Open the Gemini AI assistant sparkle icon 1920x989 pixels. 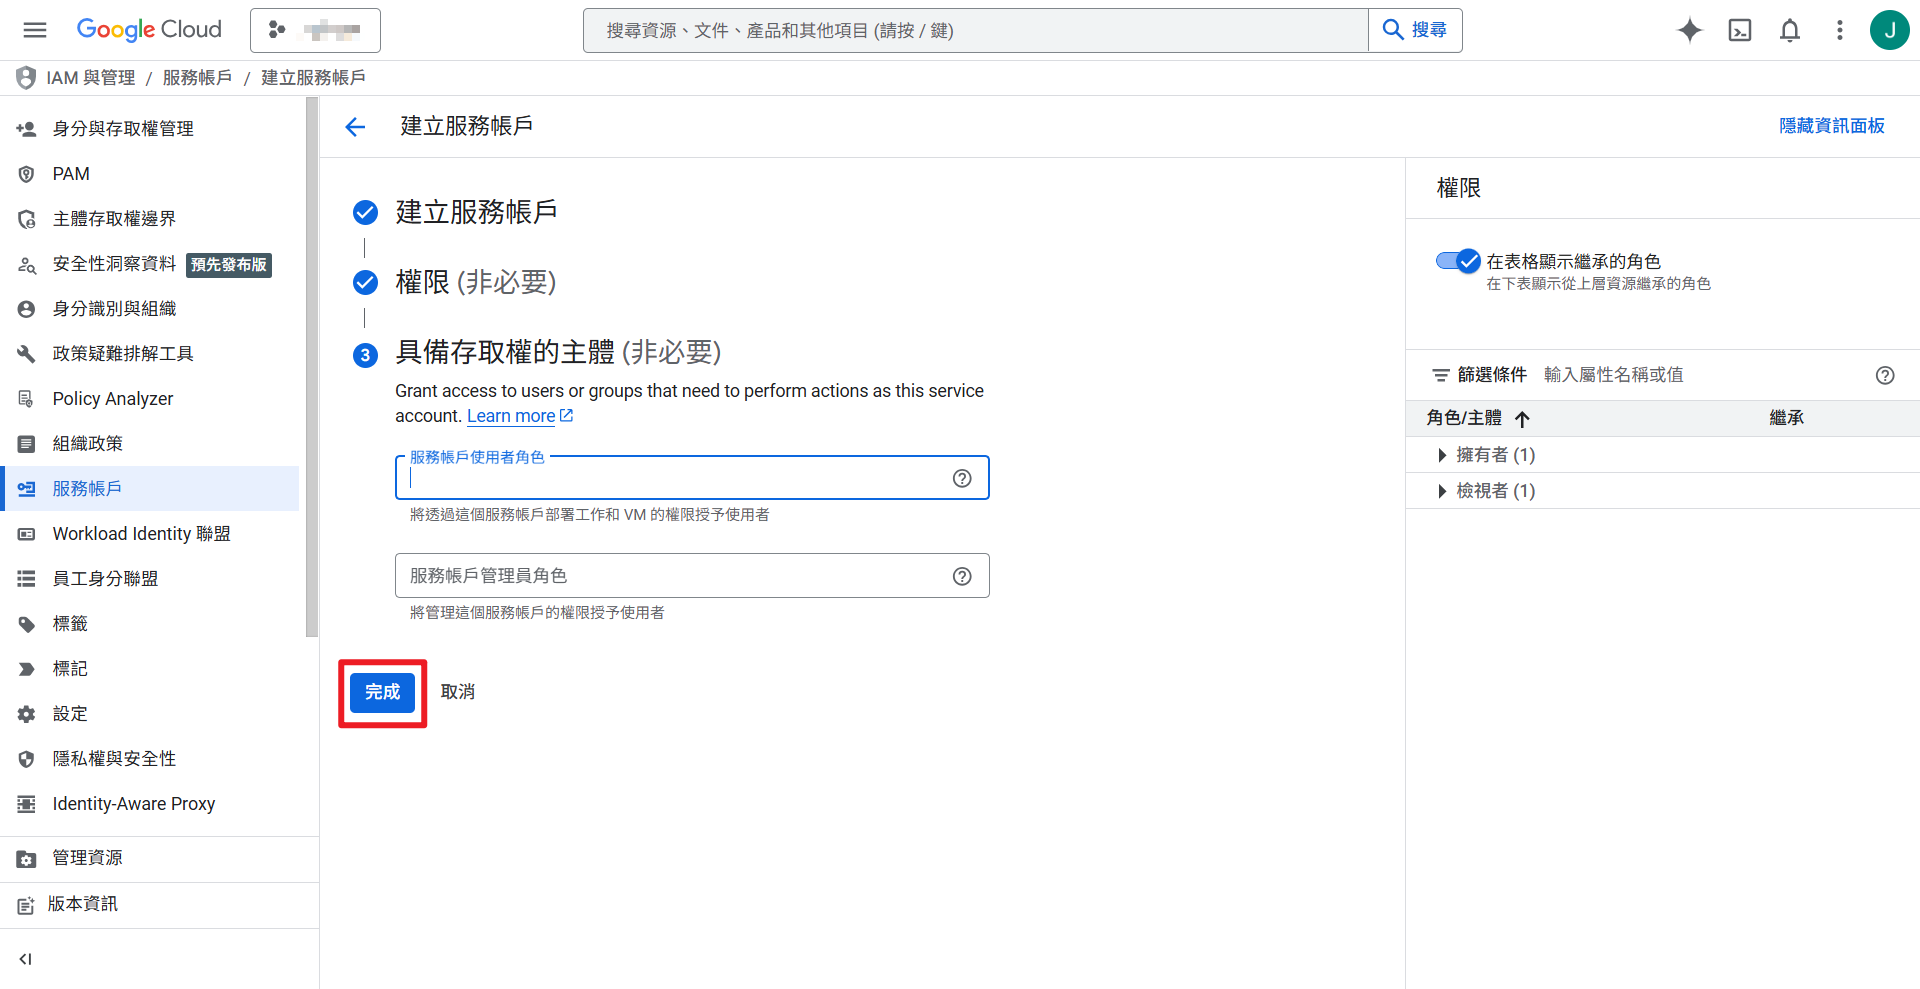(1689, 30)
